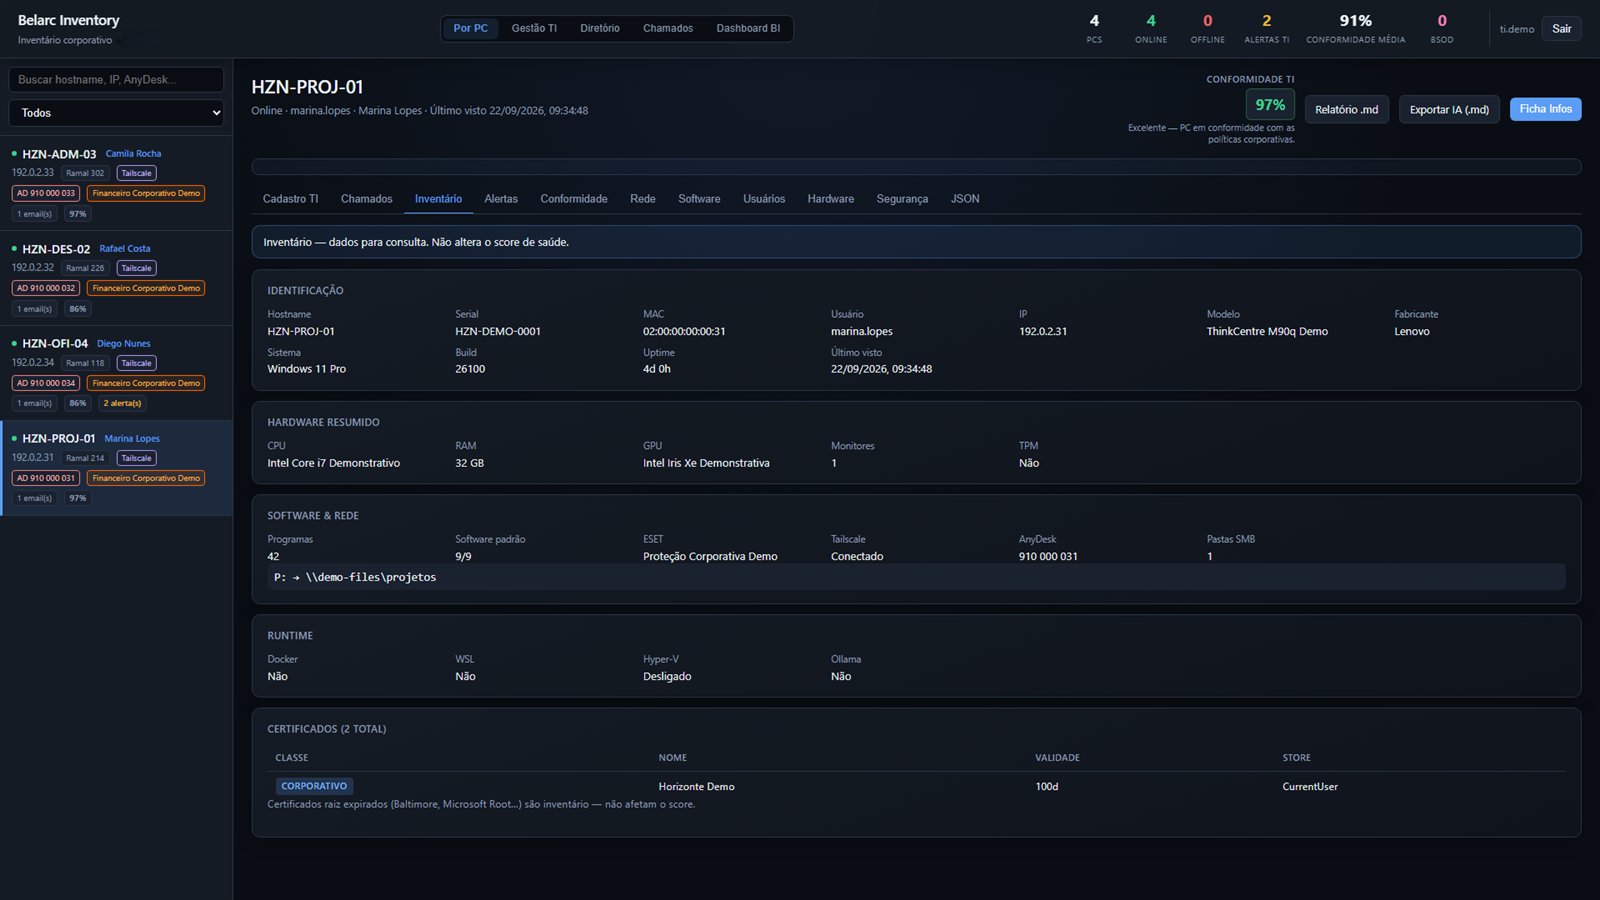Open the Software tab
The height and width of the screenshot is (900, 1600).
(x=699, y=199)
